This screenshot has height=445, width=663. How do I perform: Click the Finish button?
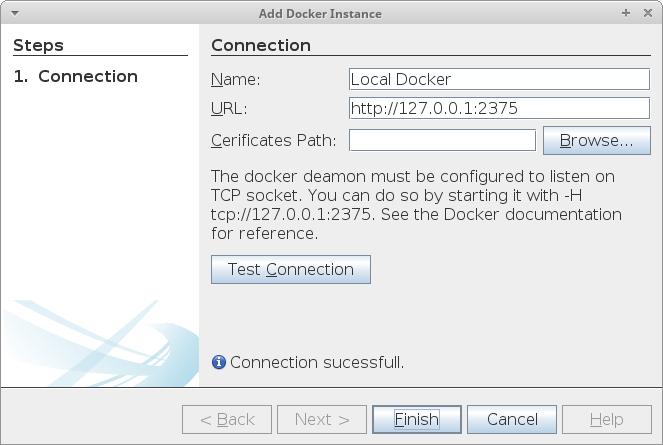click(x=417, y=420)
